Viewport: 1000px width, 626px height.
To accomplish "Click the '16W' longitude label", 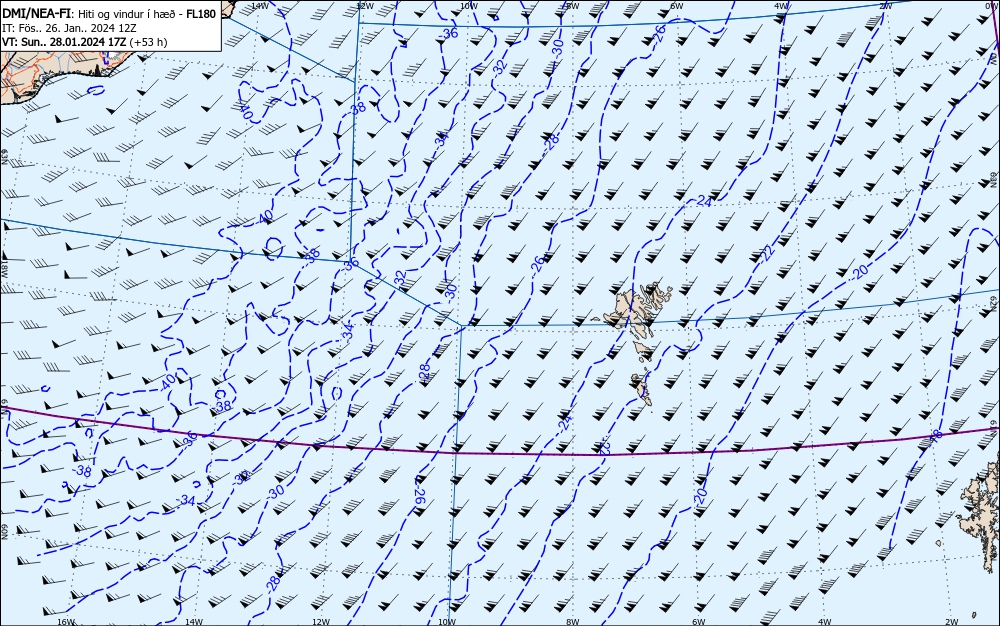I will coord(66,622).
